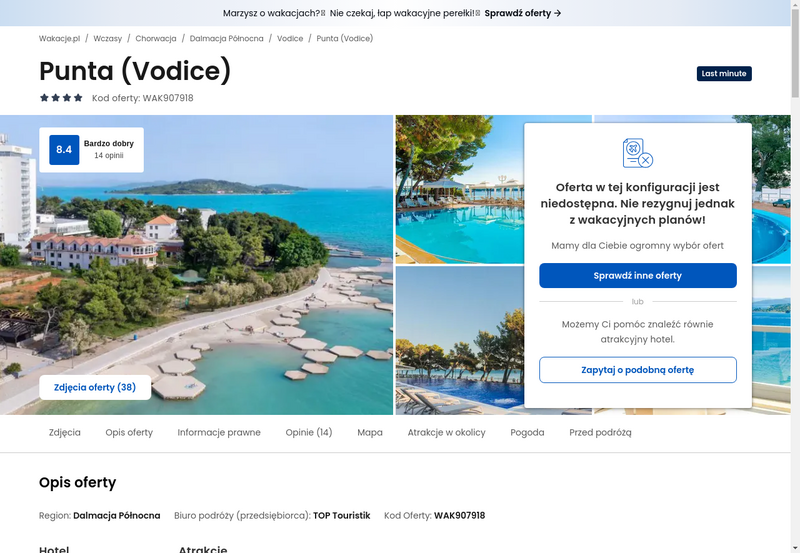Switch to Opis oferty tab
The width and height of the screenshot is (800, 553).
(x=129, y=433)
